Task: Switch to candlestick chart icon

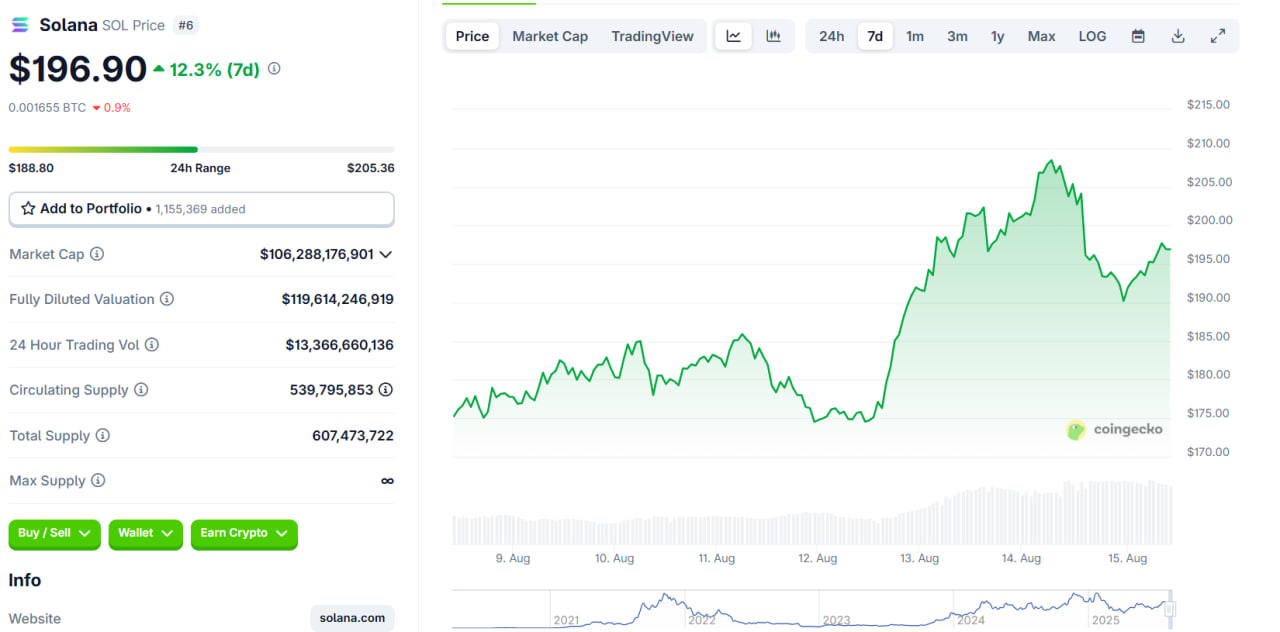Action: pos(773,36)
